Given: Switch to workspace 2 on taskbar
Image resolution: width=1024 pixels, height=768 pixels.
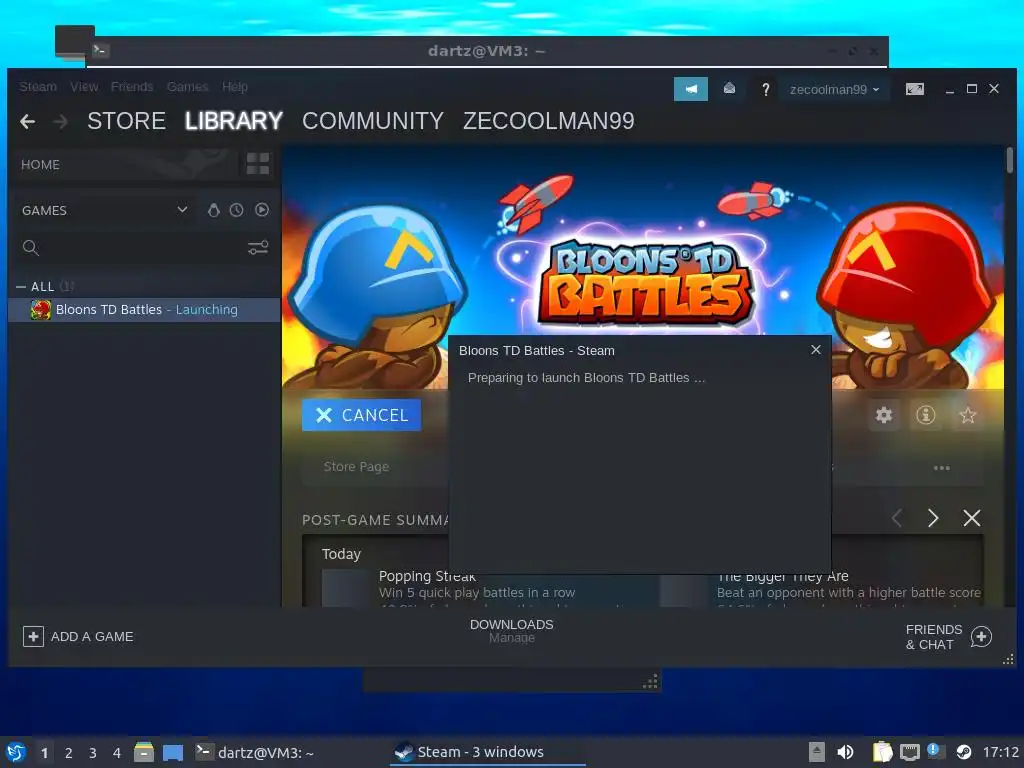Looking at the screenshot, I should pyautogui.click(x=69, y=753).
